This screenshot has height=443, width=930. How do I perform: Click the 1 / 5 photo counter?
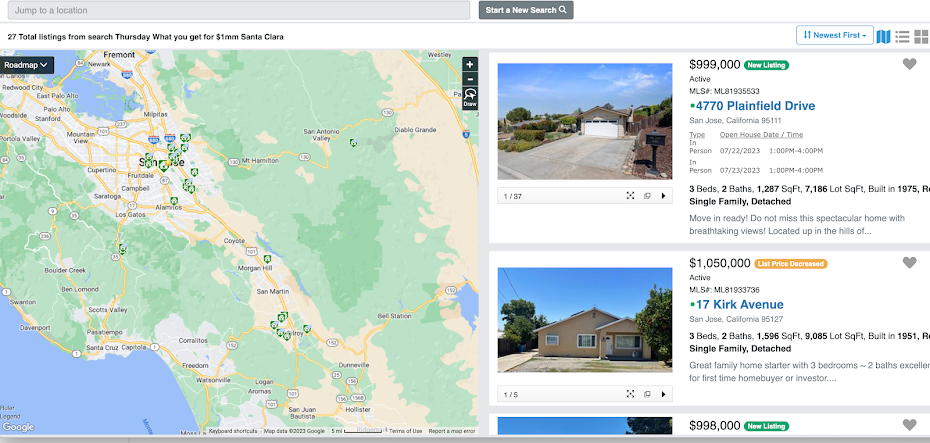pyautogui.click(x=511, y=395)
